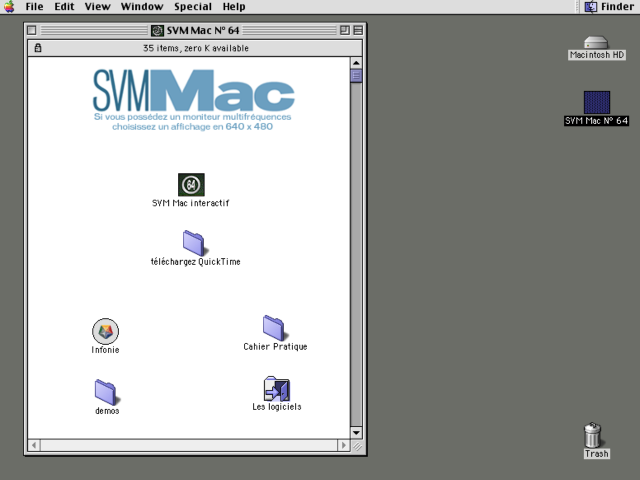Open the Window menu
The height and width of the screenshot is (480, 640).
click(x=142, y=7)
